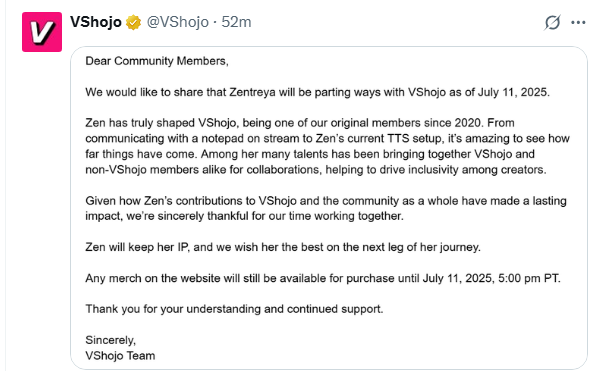
Task: Click the merch availability until 5:00 pm PT line
Action: click(323, 278)
